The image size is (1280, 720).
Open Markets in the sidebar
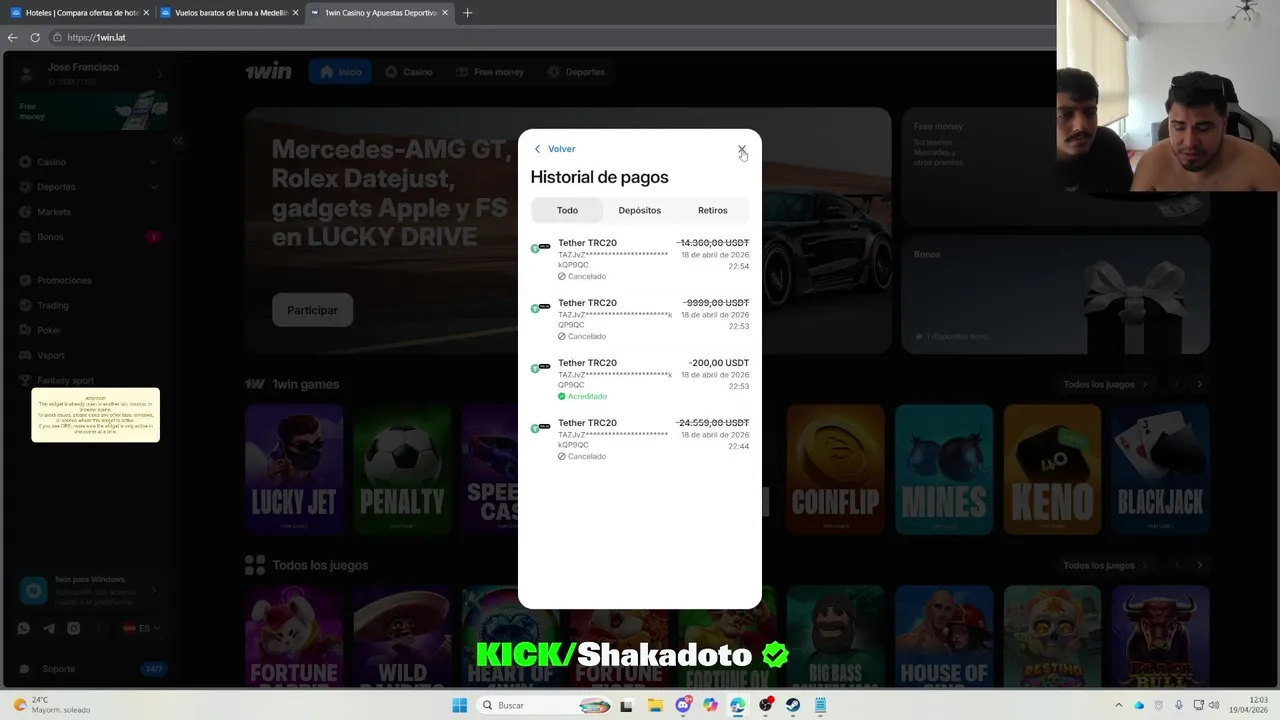tap(54, 212)
